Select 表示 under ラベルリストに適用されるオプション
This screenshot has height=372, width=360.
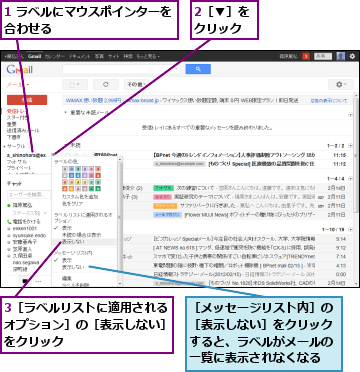tap(67, 228)
